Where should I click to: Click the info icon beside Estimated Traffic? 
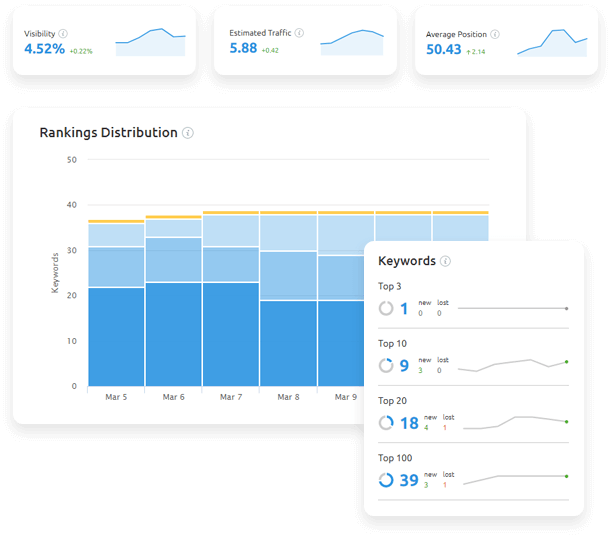(299, 33)
